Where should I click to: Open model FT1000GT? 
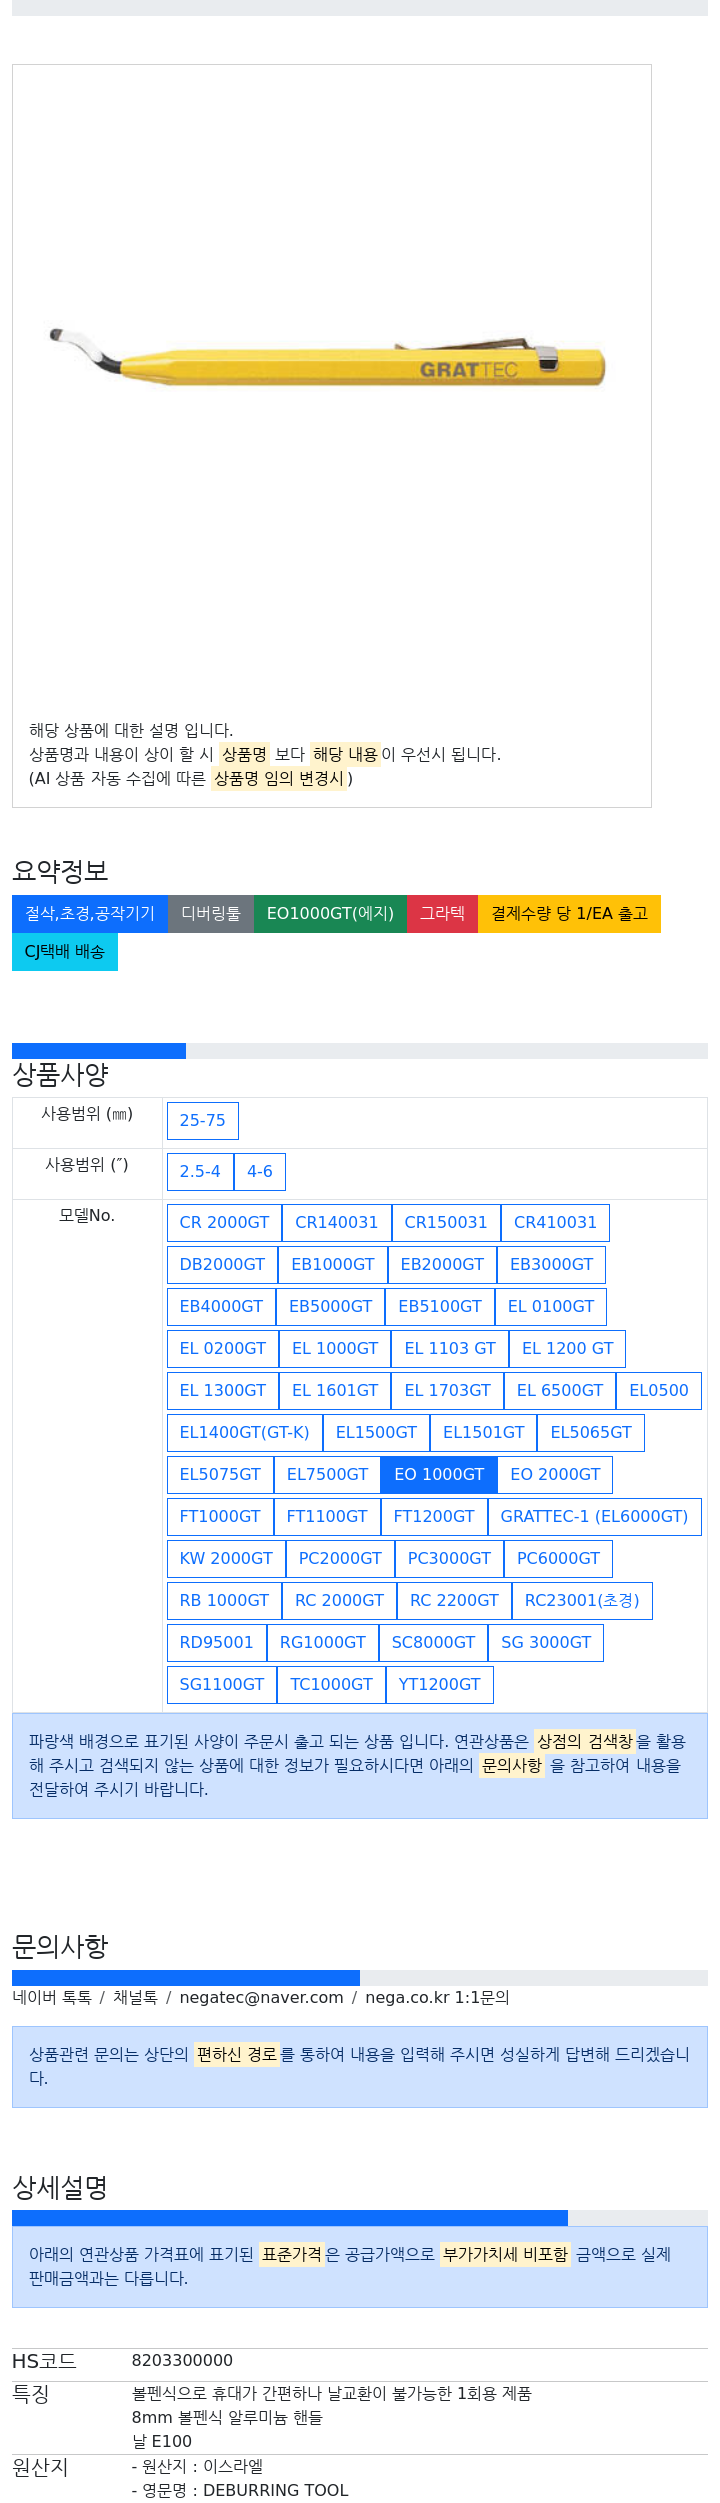(x=220, y=1517)
